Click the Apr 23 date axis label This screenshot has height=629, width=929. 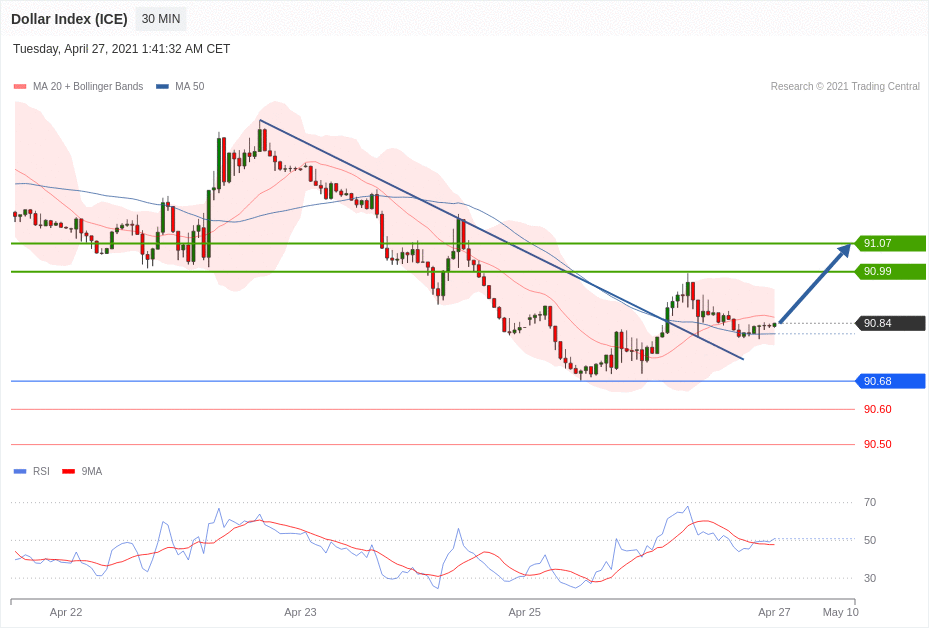click(x=300, y=612)
